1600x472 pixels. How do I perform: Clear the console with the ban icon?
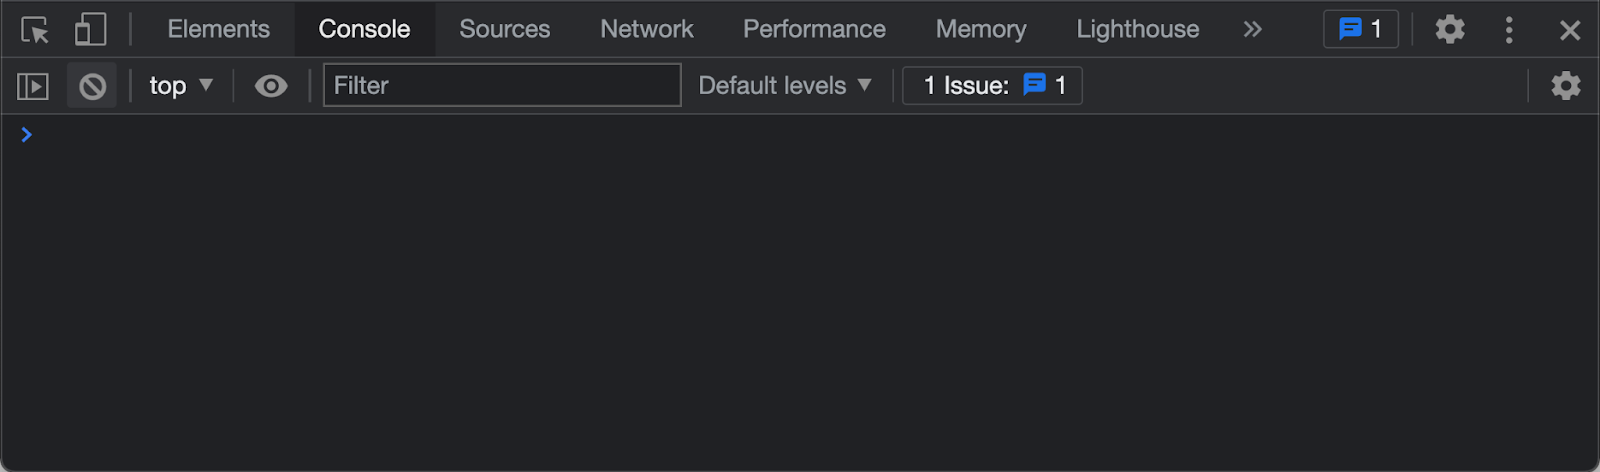pyautogui.click(x=92, y=86)
